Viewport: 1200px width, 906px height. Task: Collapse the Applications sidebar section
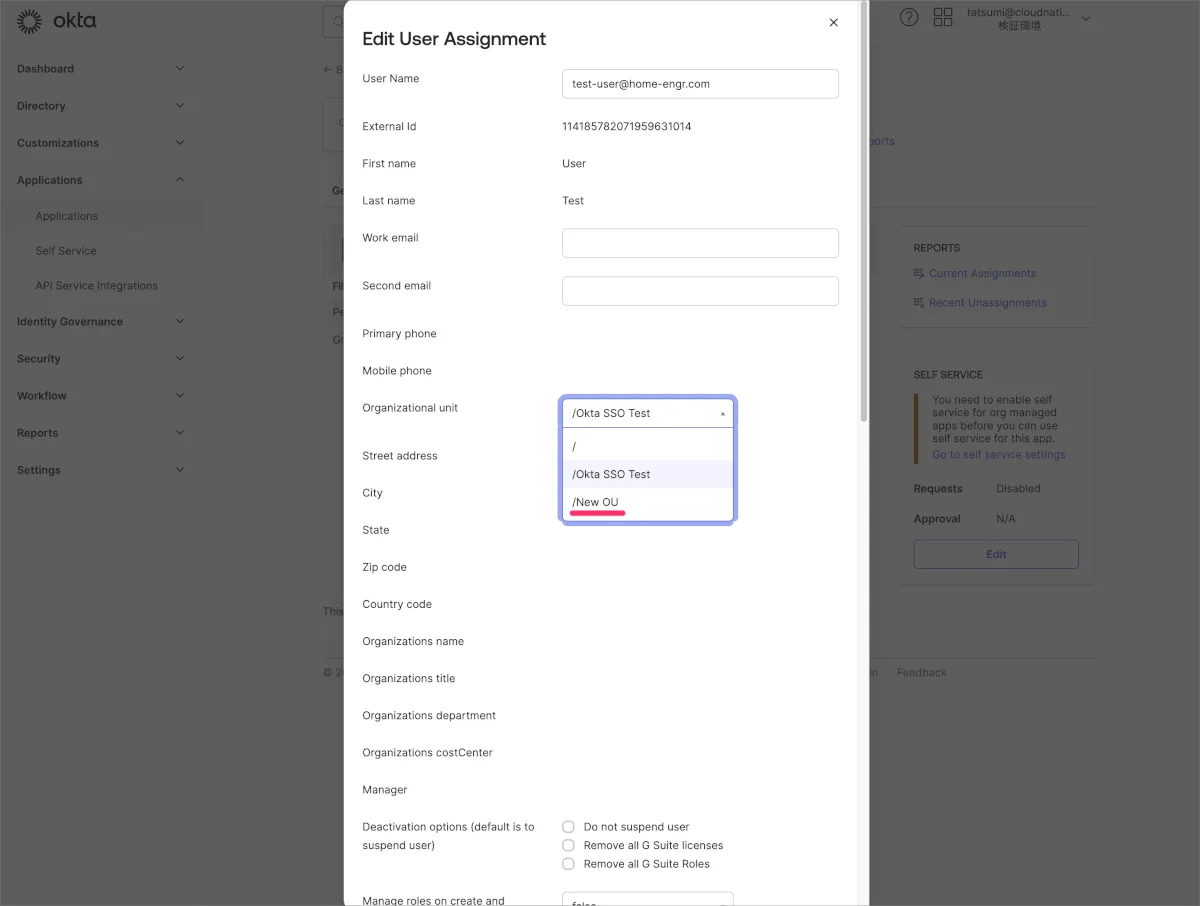180,180
